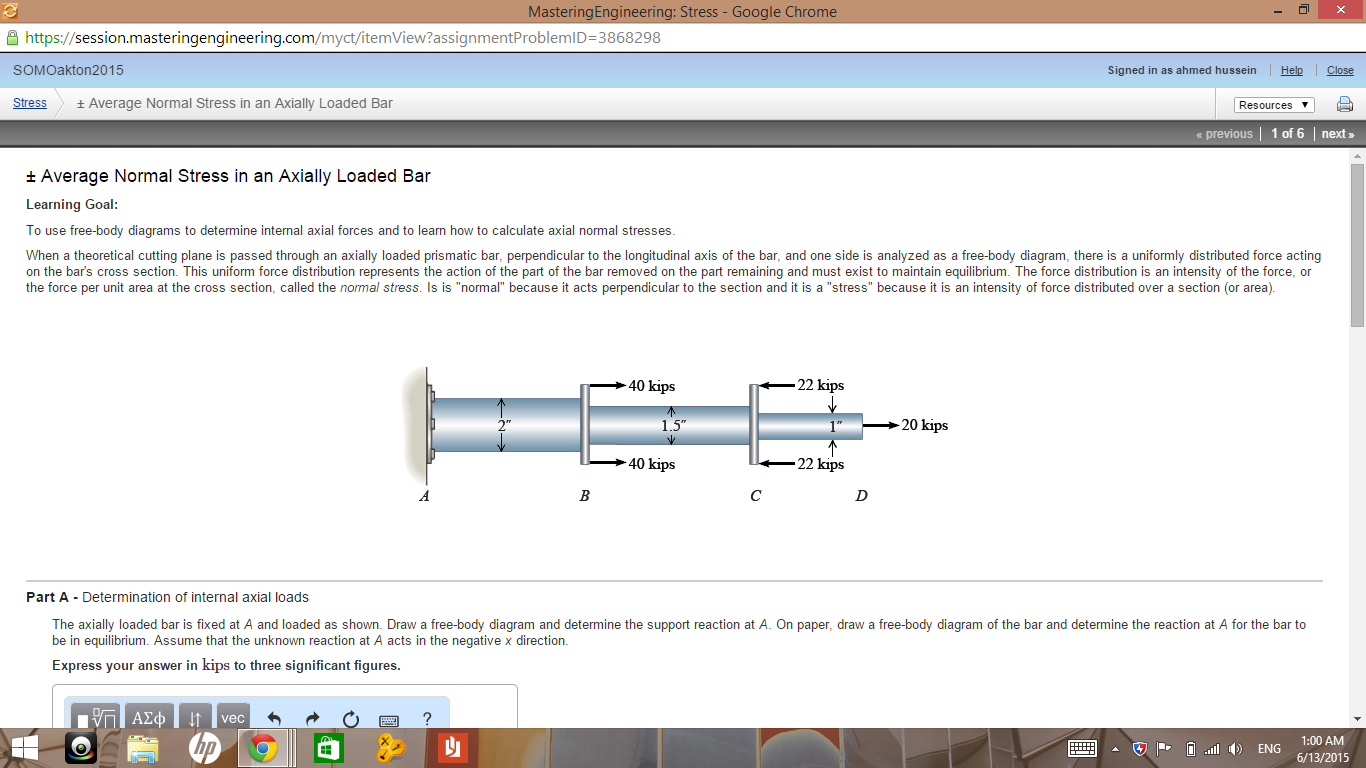Click scrollbar up arrow

(1357, 157)
